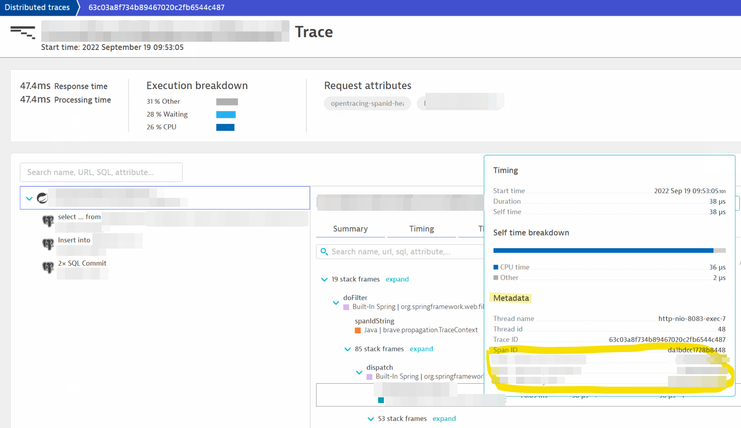Collapse the root service node in trace tree

point(29,198)
